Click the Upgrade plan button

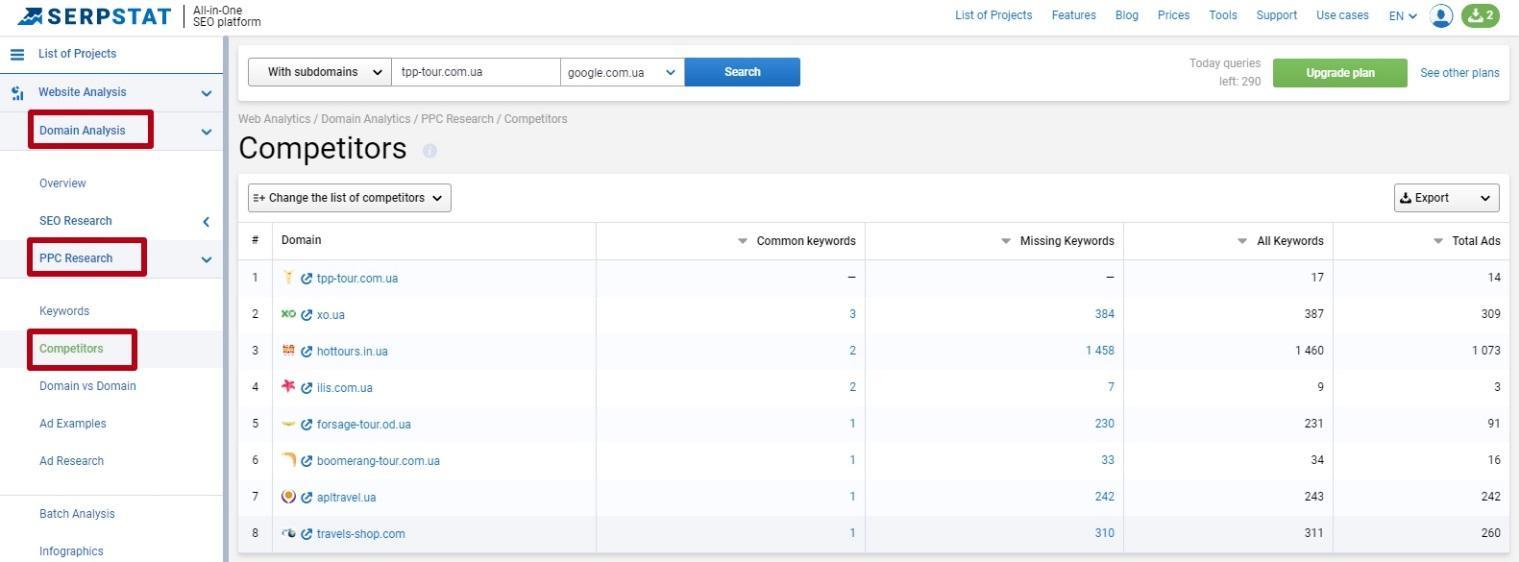[1340, 73]
